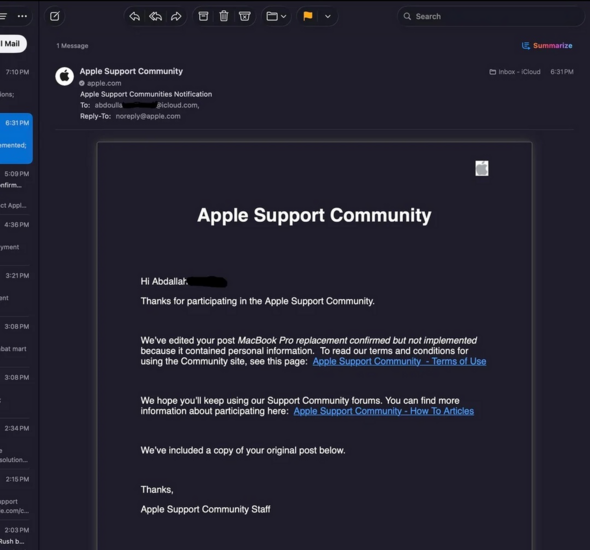
Task: Delete message with trash icon
Action: point(224,16)
